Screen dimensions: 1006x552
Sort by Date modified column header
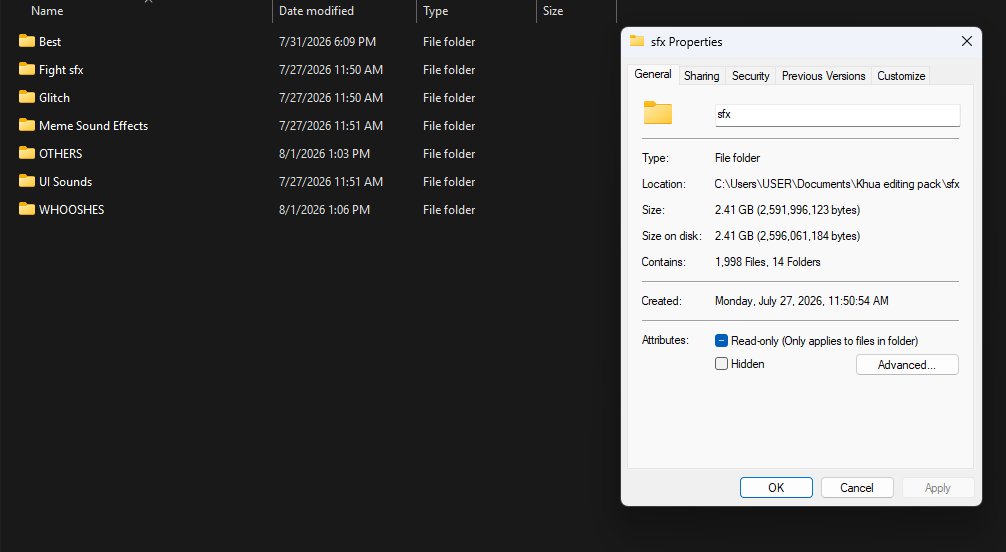(x=316, y=11)
